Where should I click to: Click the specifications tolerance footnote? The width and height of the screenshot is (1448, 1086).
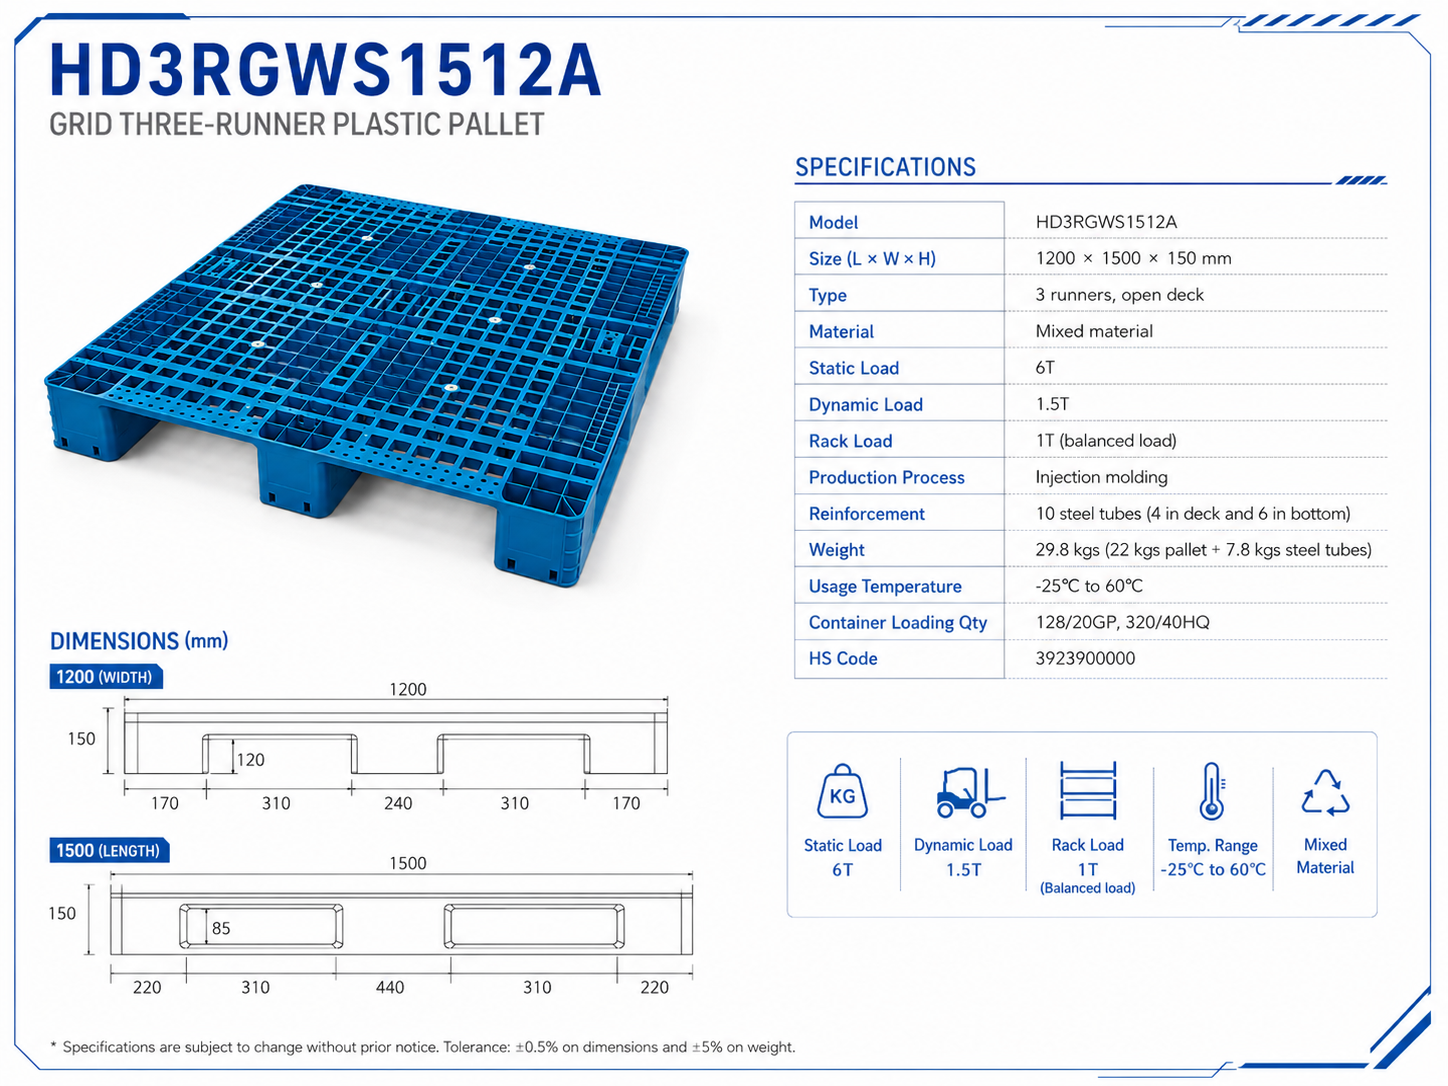(422, 1048)
